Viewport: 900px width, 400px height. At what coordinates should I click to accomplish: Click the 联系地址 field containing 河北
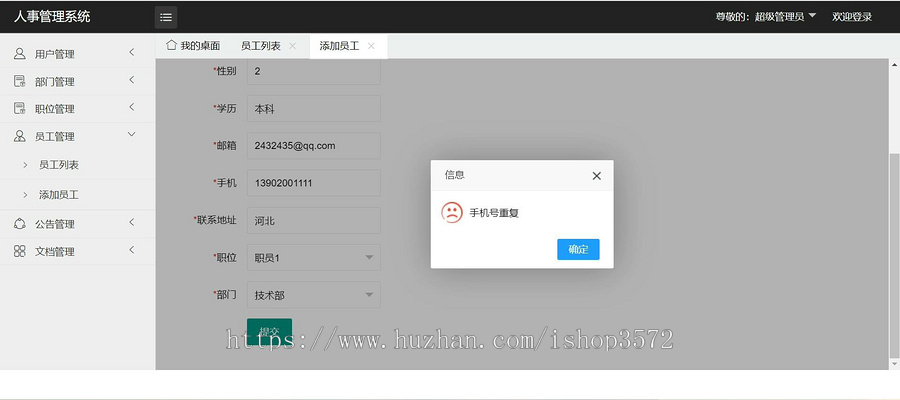pyautogui.click(x=313, y=220)
